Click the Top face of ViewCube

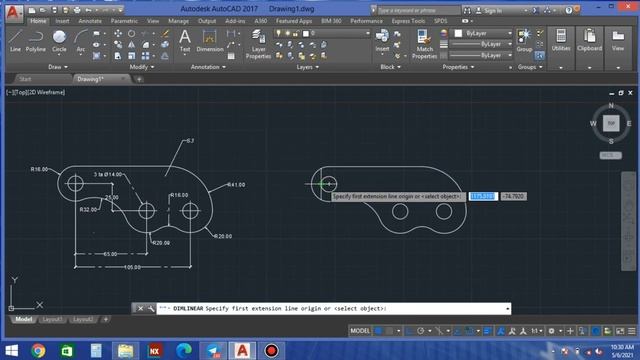(x=611, y=123)
